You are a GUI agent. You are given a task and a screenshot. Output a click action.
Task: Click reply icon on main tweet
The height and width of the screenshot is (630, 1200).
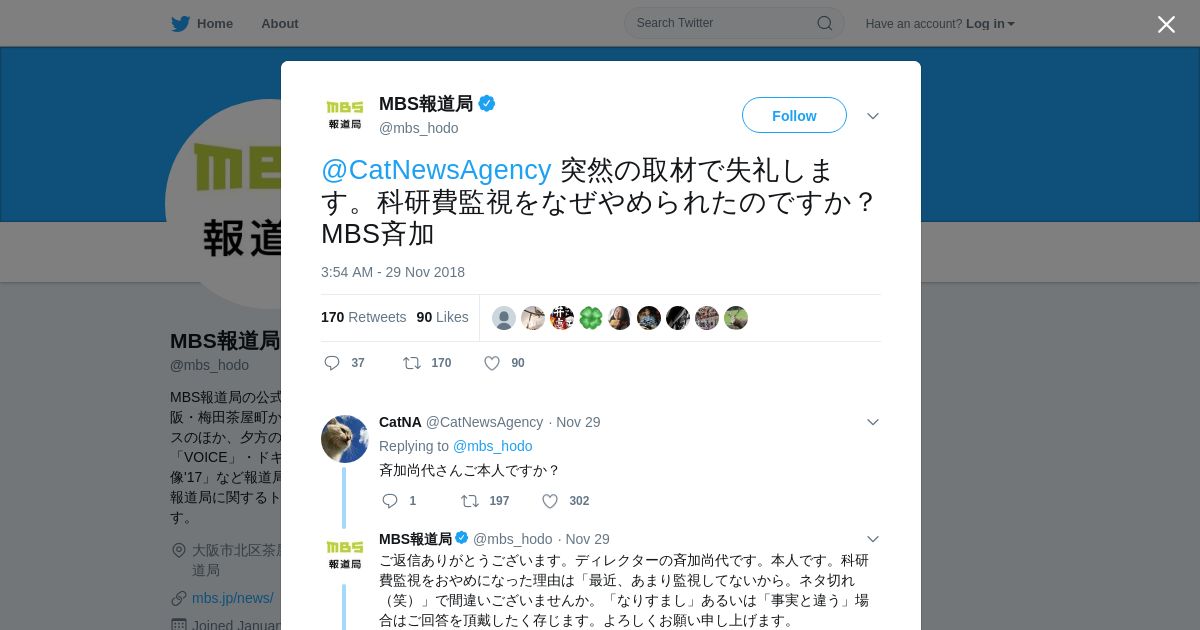tap(332, 363)
